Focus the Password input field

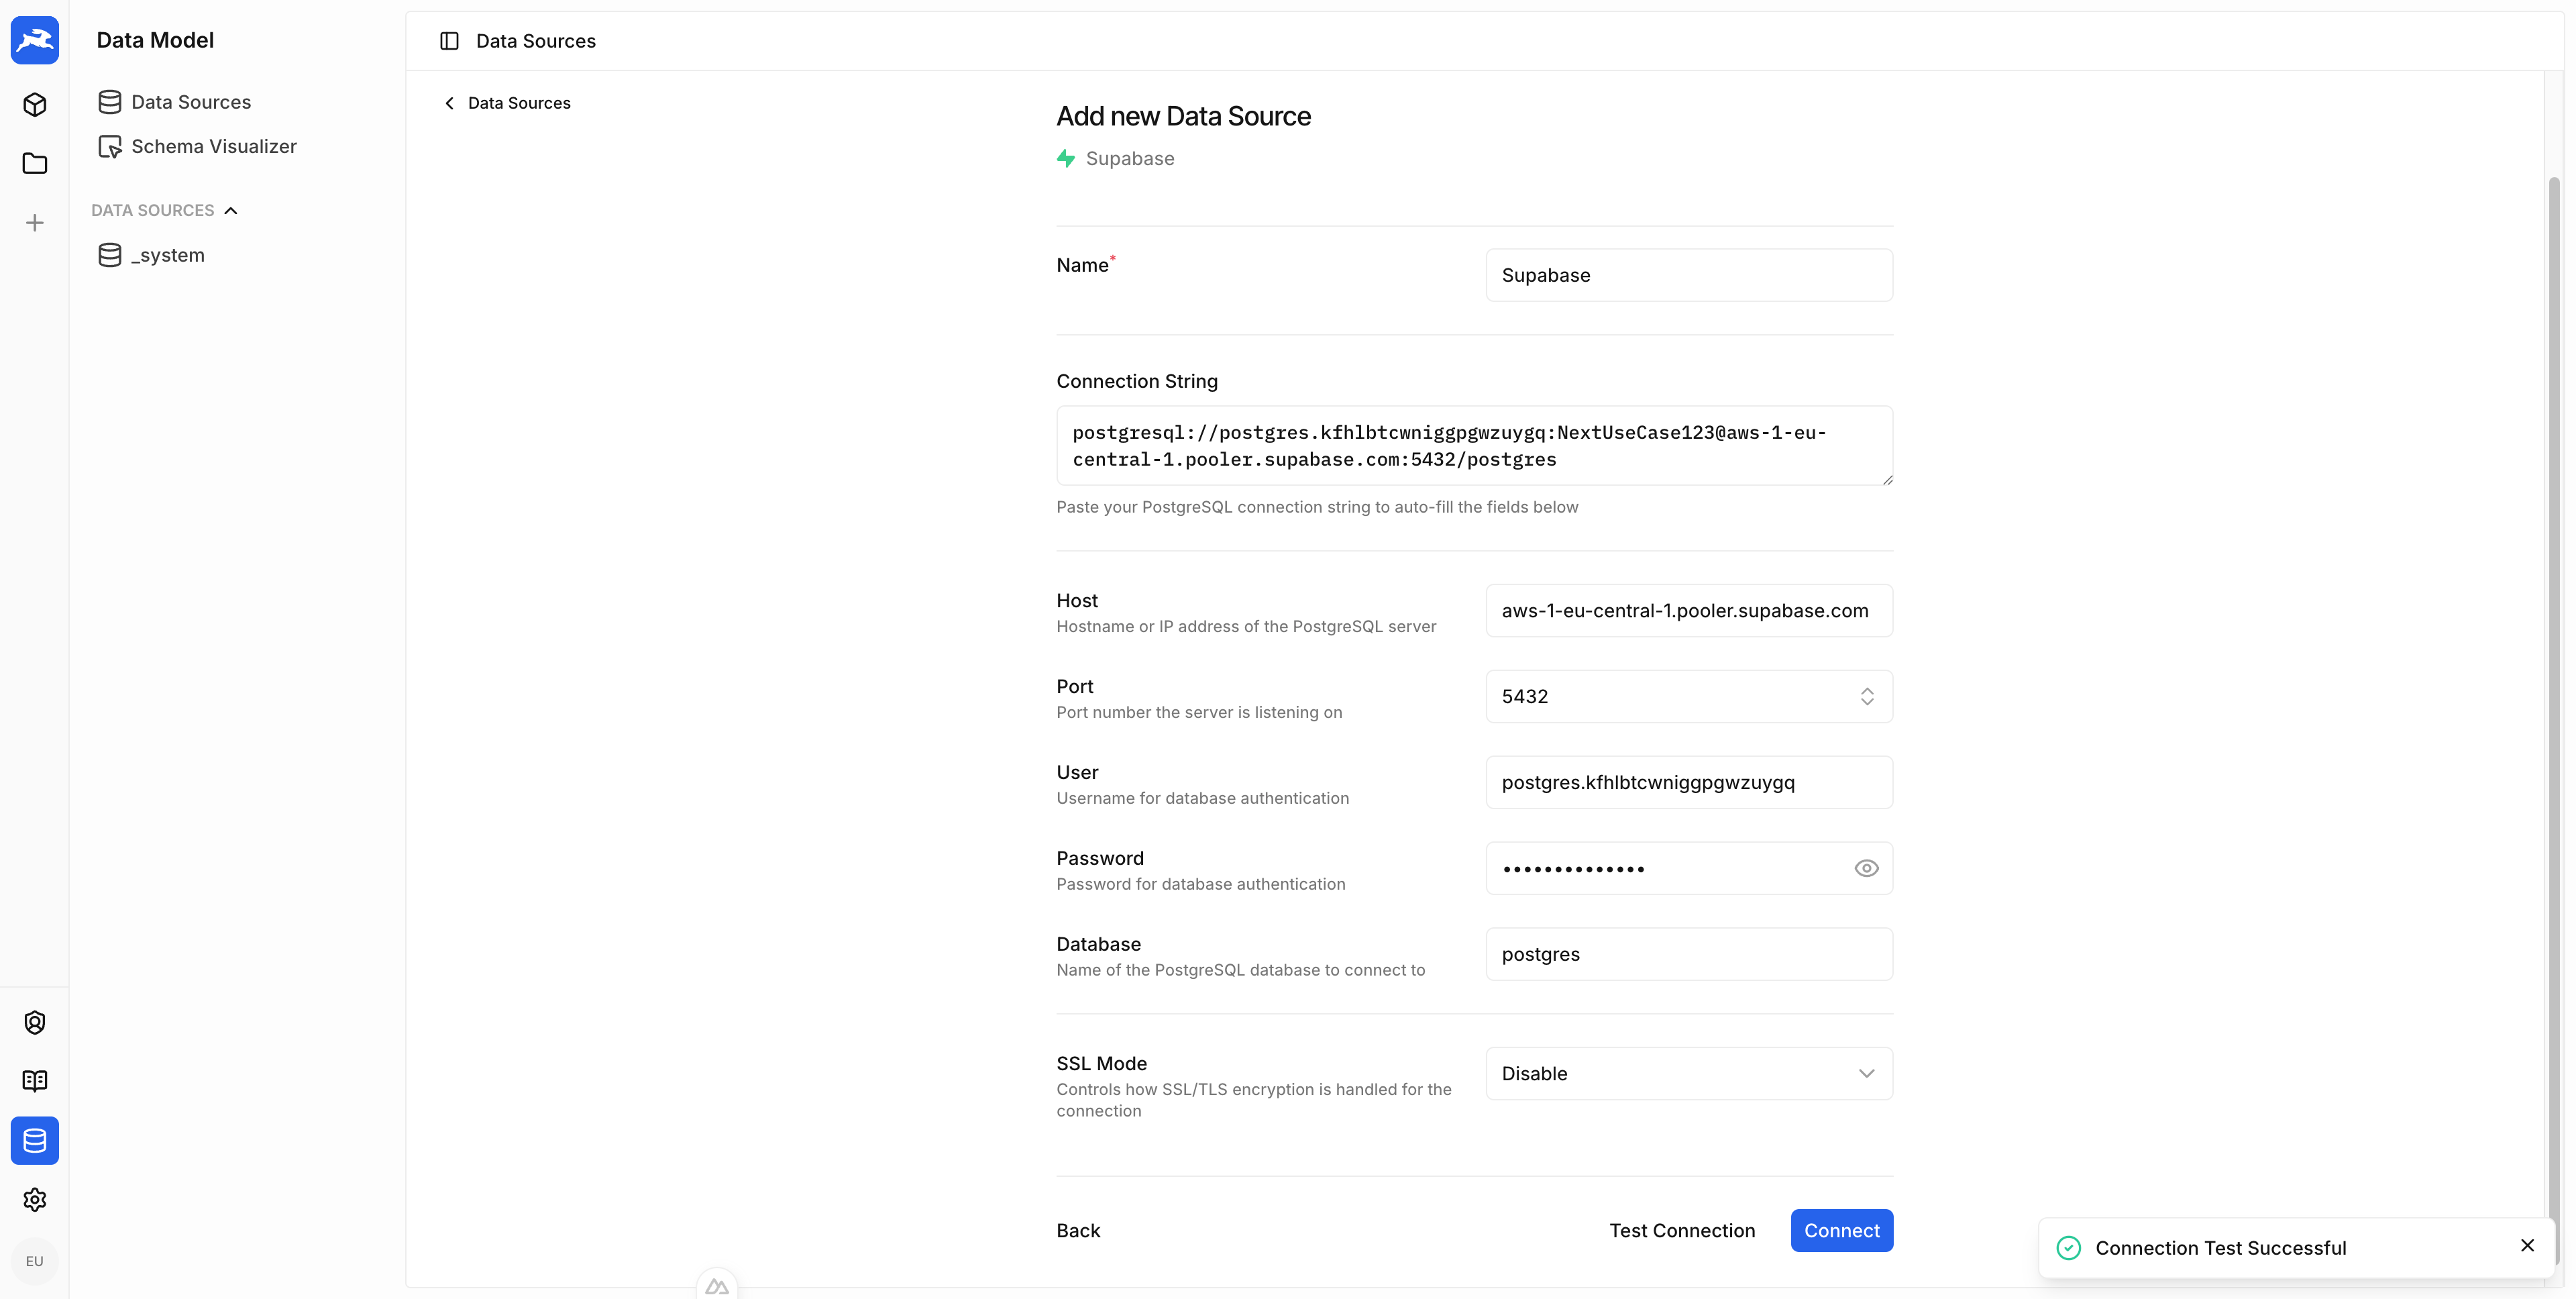1689,868
